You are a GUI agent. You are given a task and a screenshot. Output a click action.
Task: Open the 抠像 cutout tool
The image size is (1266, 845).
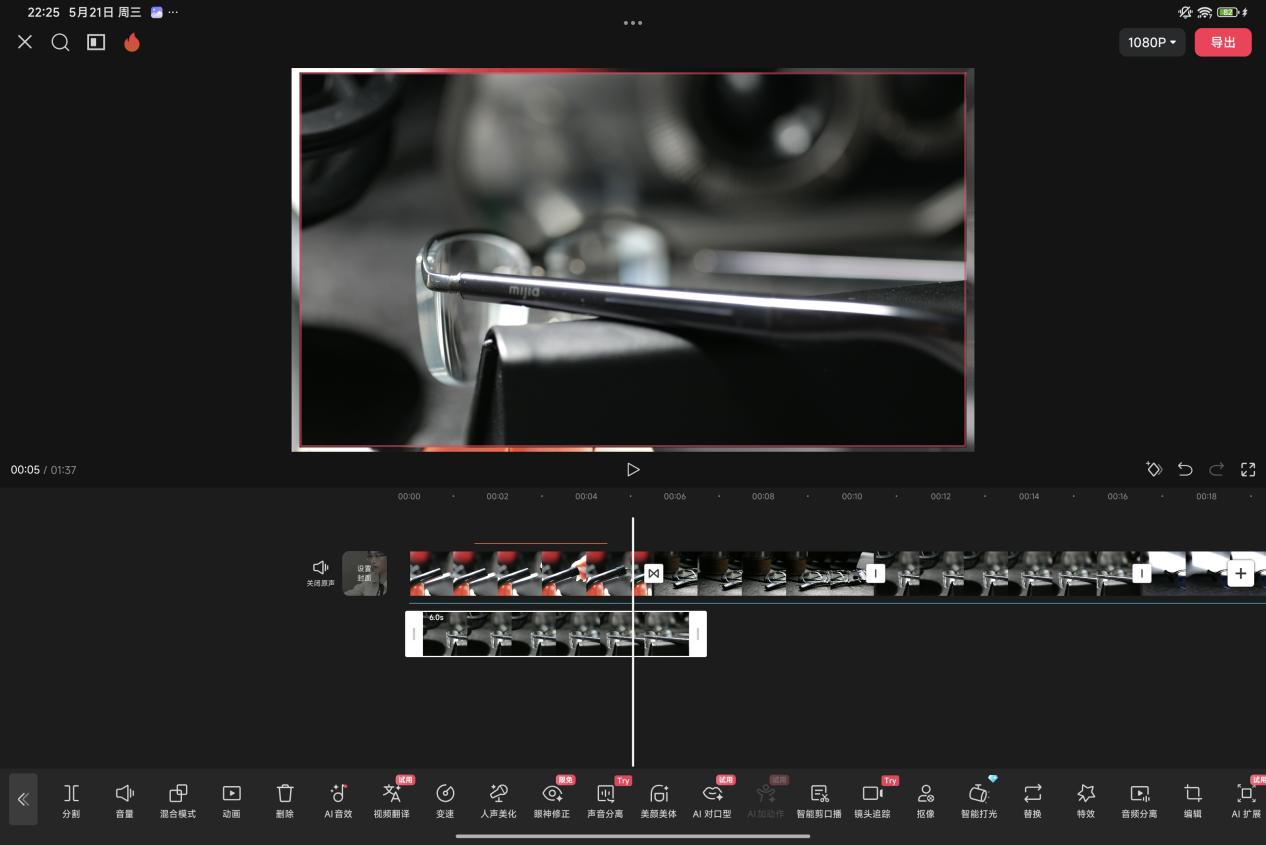[926, 801]
